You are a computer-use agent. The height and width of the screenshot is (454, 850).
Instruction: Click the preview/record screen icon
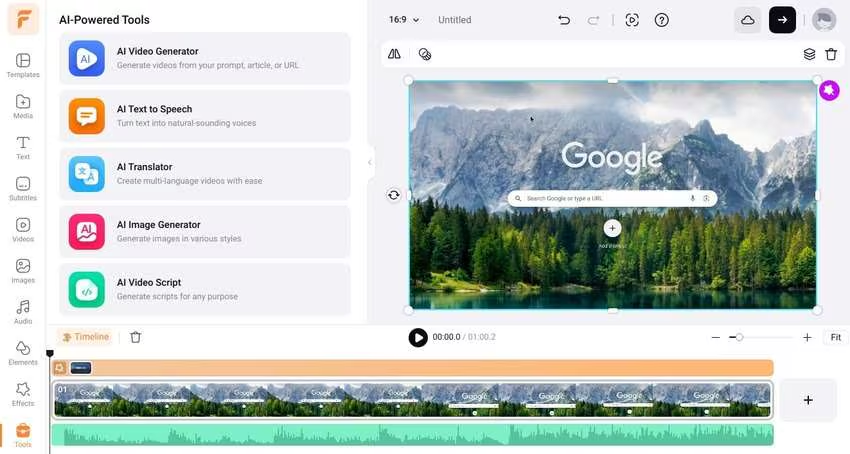(x=632, y=20)
